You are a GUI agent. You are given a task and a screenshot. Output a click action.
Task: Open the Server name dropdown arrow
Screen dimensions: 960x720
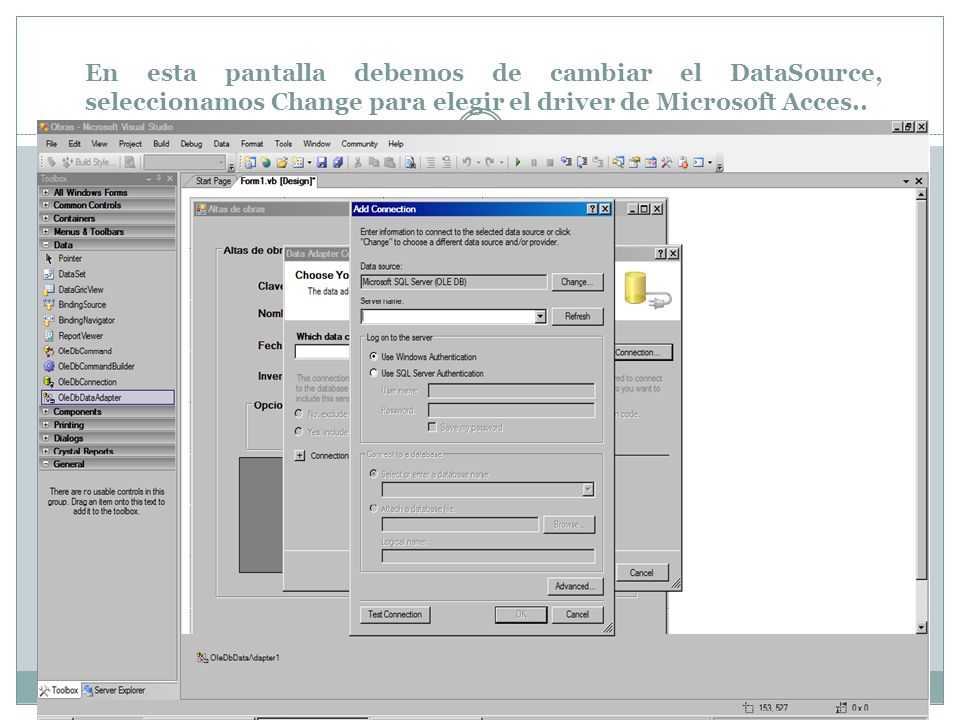click(540, 317)
